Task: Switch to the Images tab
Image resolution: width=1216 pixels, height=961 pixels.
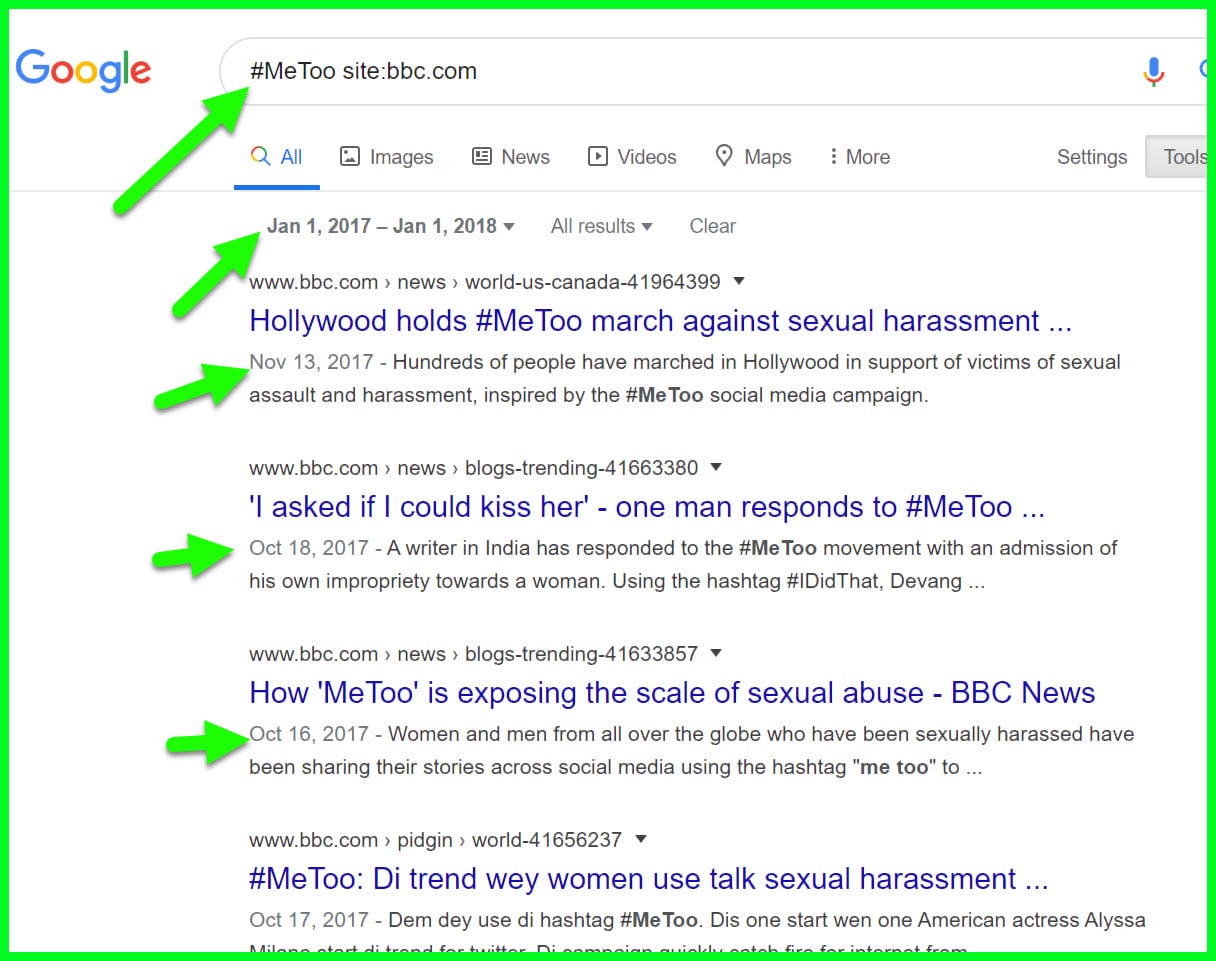Action: tap(386, 157)
